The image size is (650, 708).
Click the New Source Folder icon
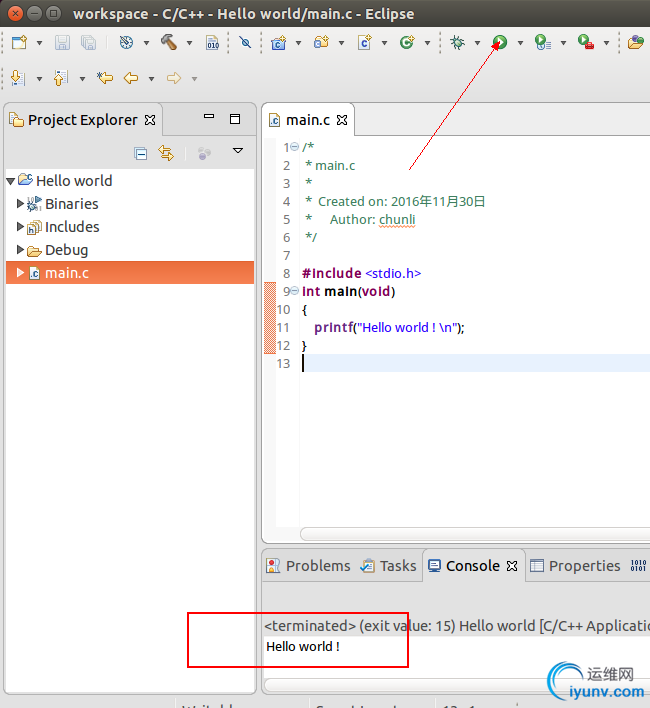(321, 42)
